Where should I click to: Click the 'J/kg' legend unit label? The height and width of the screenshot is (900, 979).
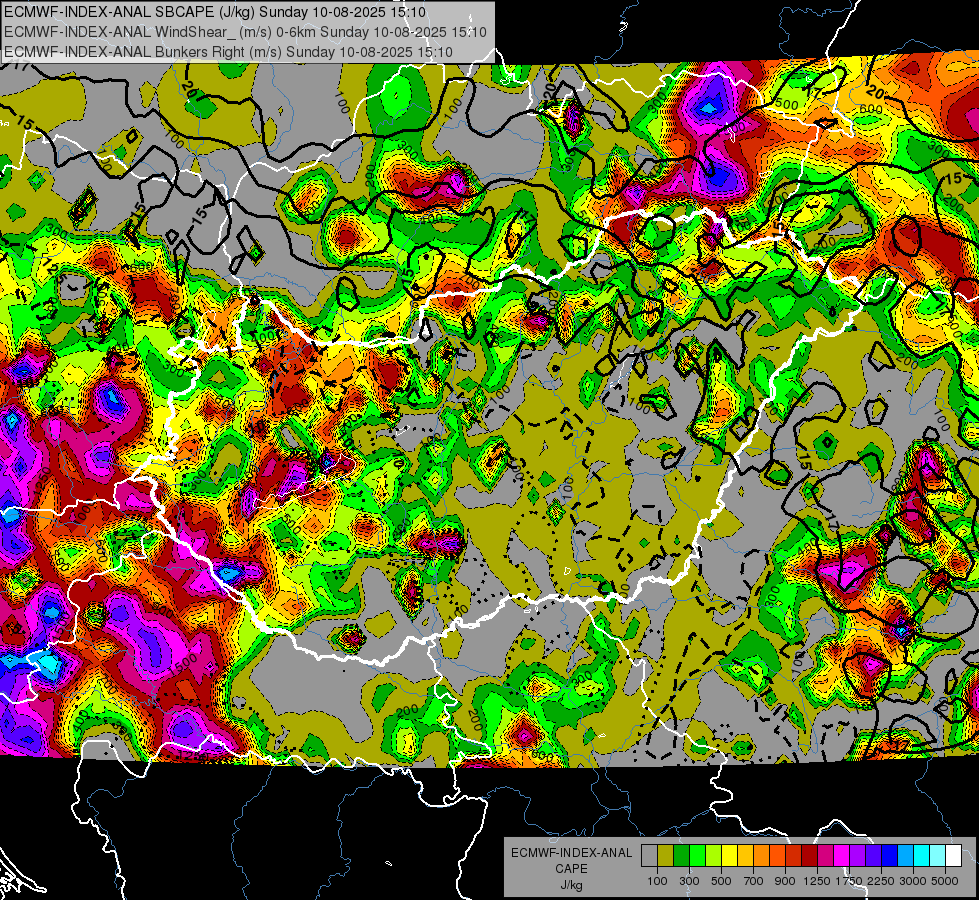pos(572,886)
